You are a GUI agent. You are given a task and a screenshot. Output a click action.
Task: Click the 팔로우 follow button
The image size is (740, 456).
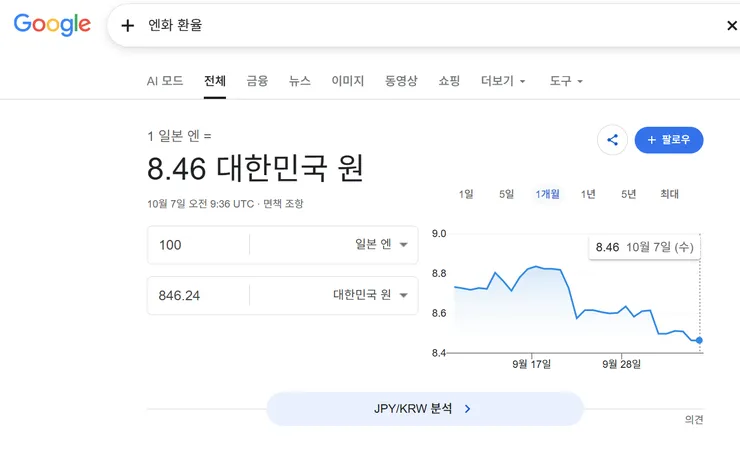(x=669, y=140)
